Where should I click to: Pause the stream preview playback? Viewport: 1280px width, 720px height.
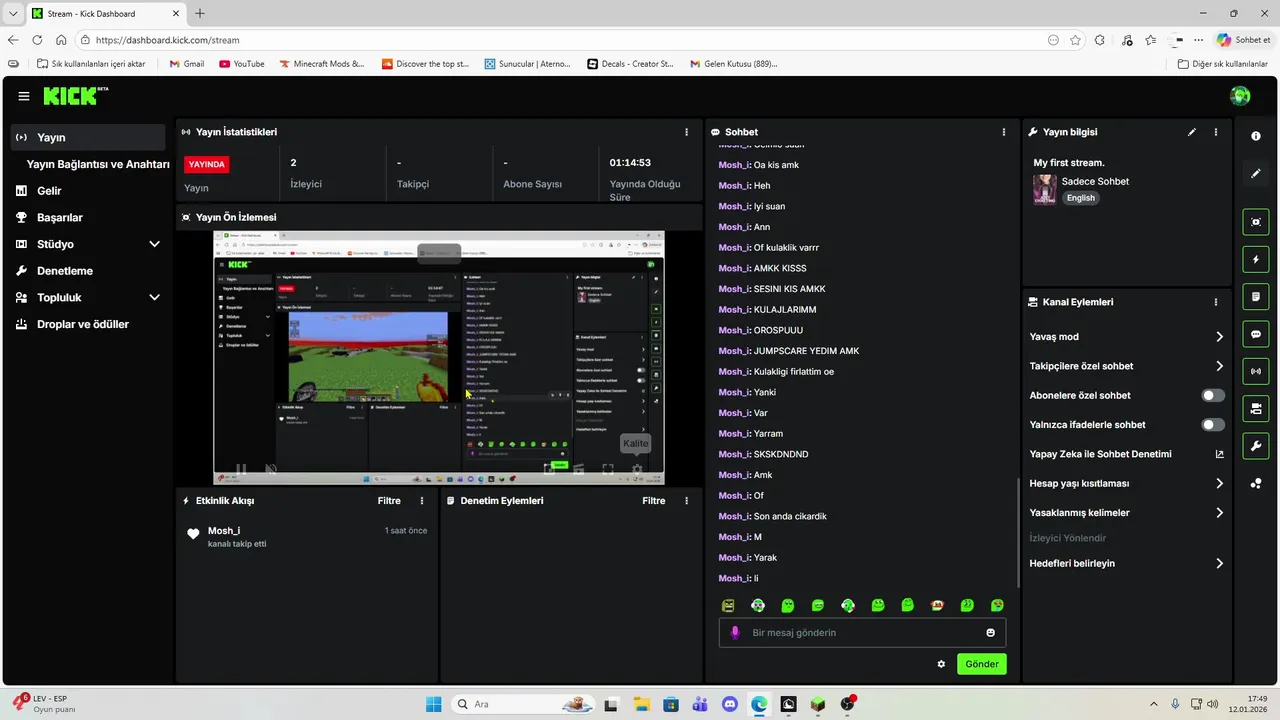[241, 469]
